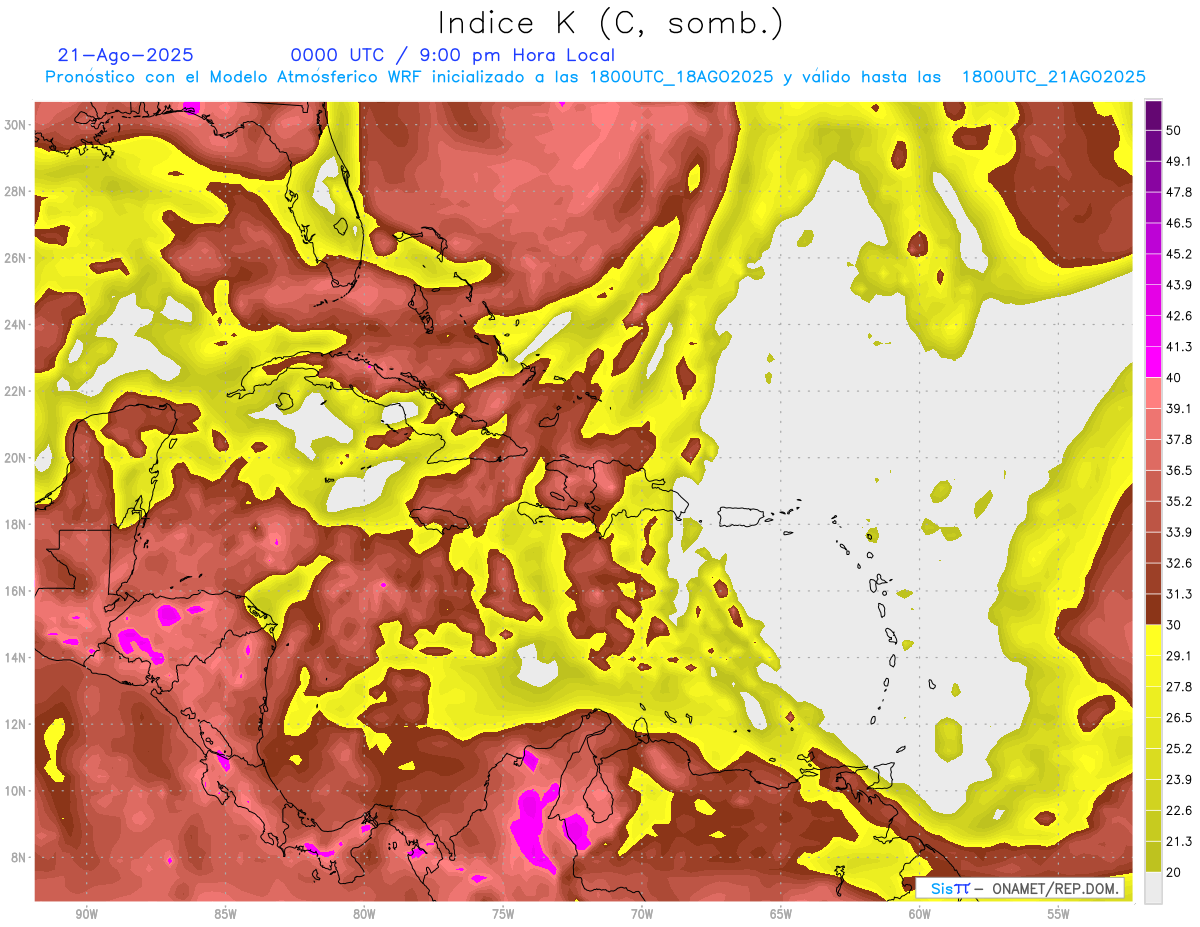1200x927 pixels.
Task: Click the latitude label '8N'
Action: coord(19,857)
